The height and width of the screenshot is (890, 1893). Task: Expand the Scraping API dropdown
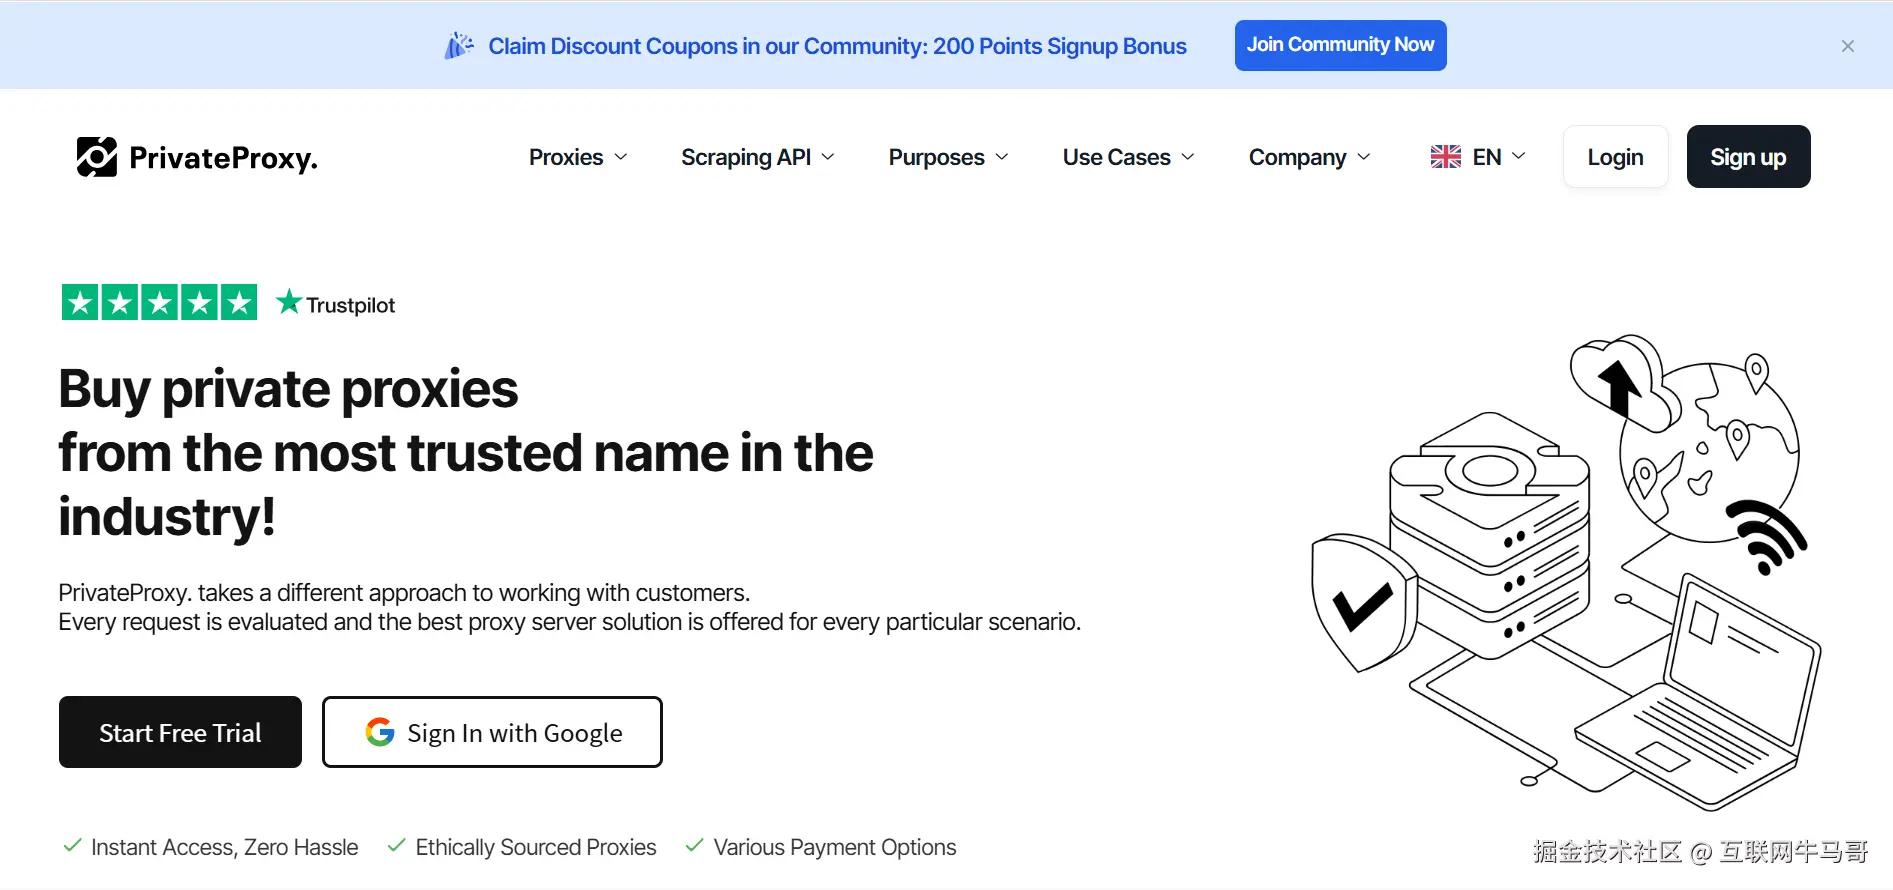click(757, 157)
